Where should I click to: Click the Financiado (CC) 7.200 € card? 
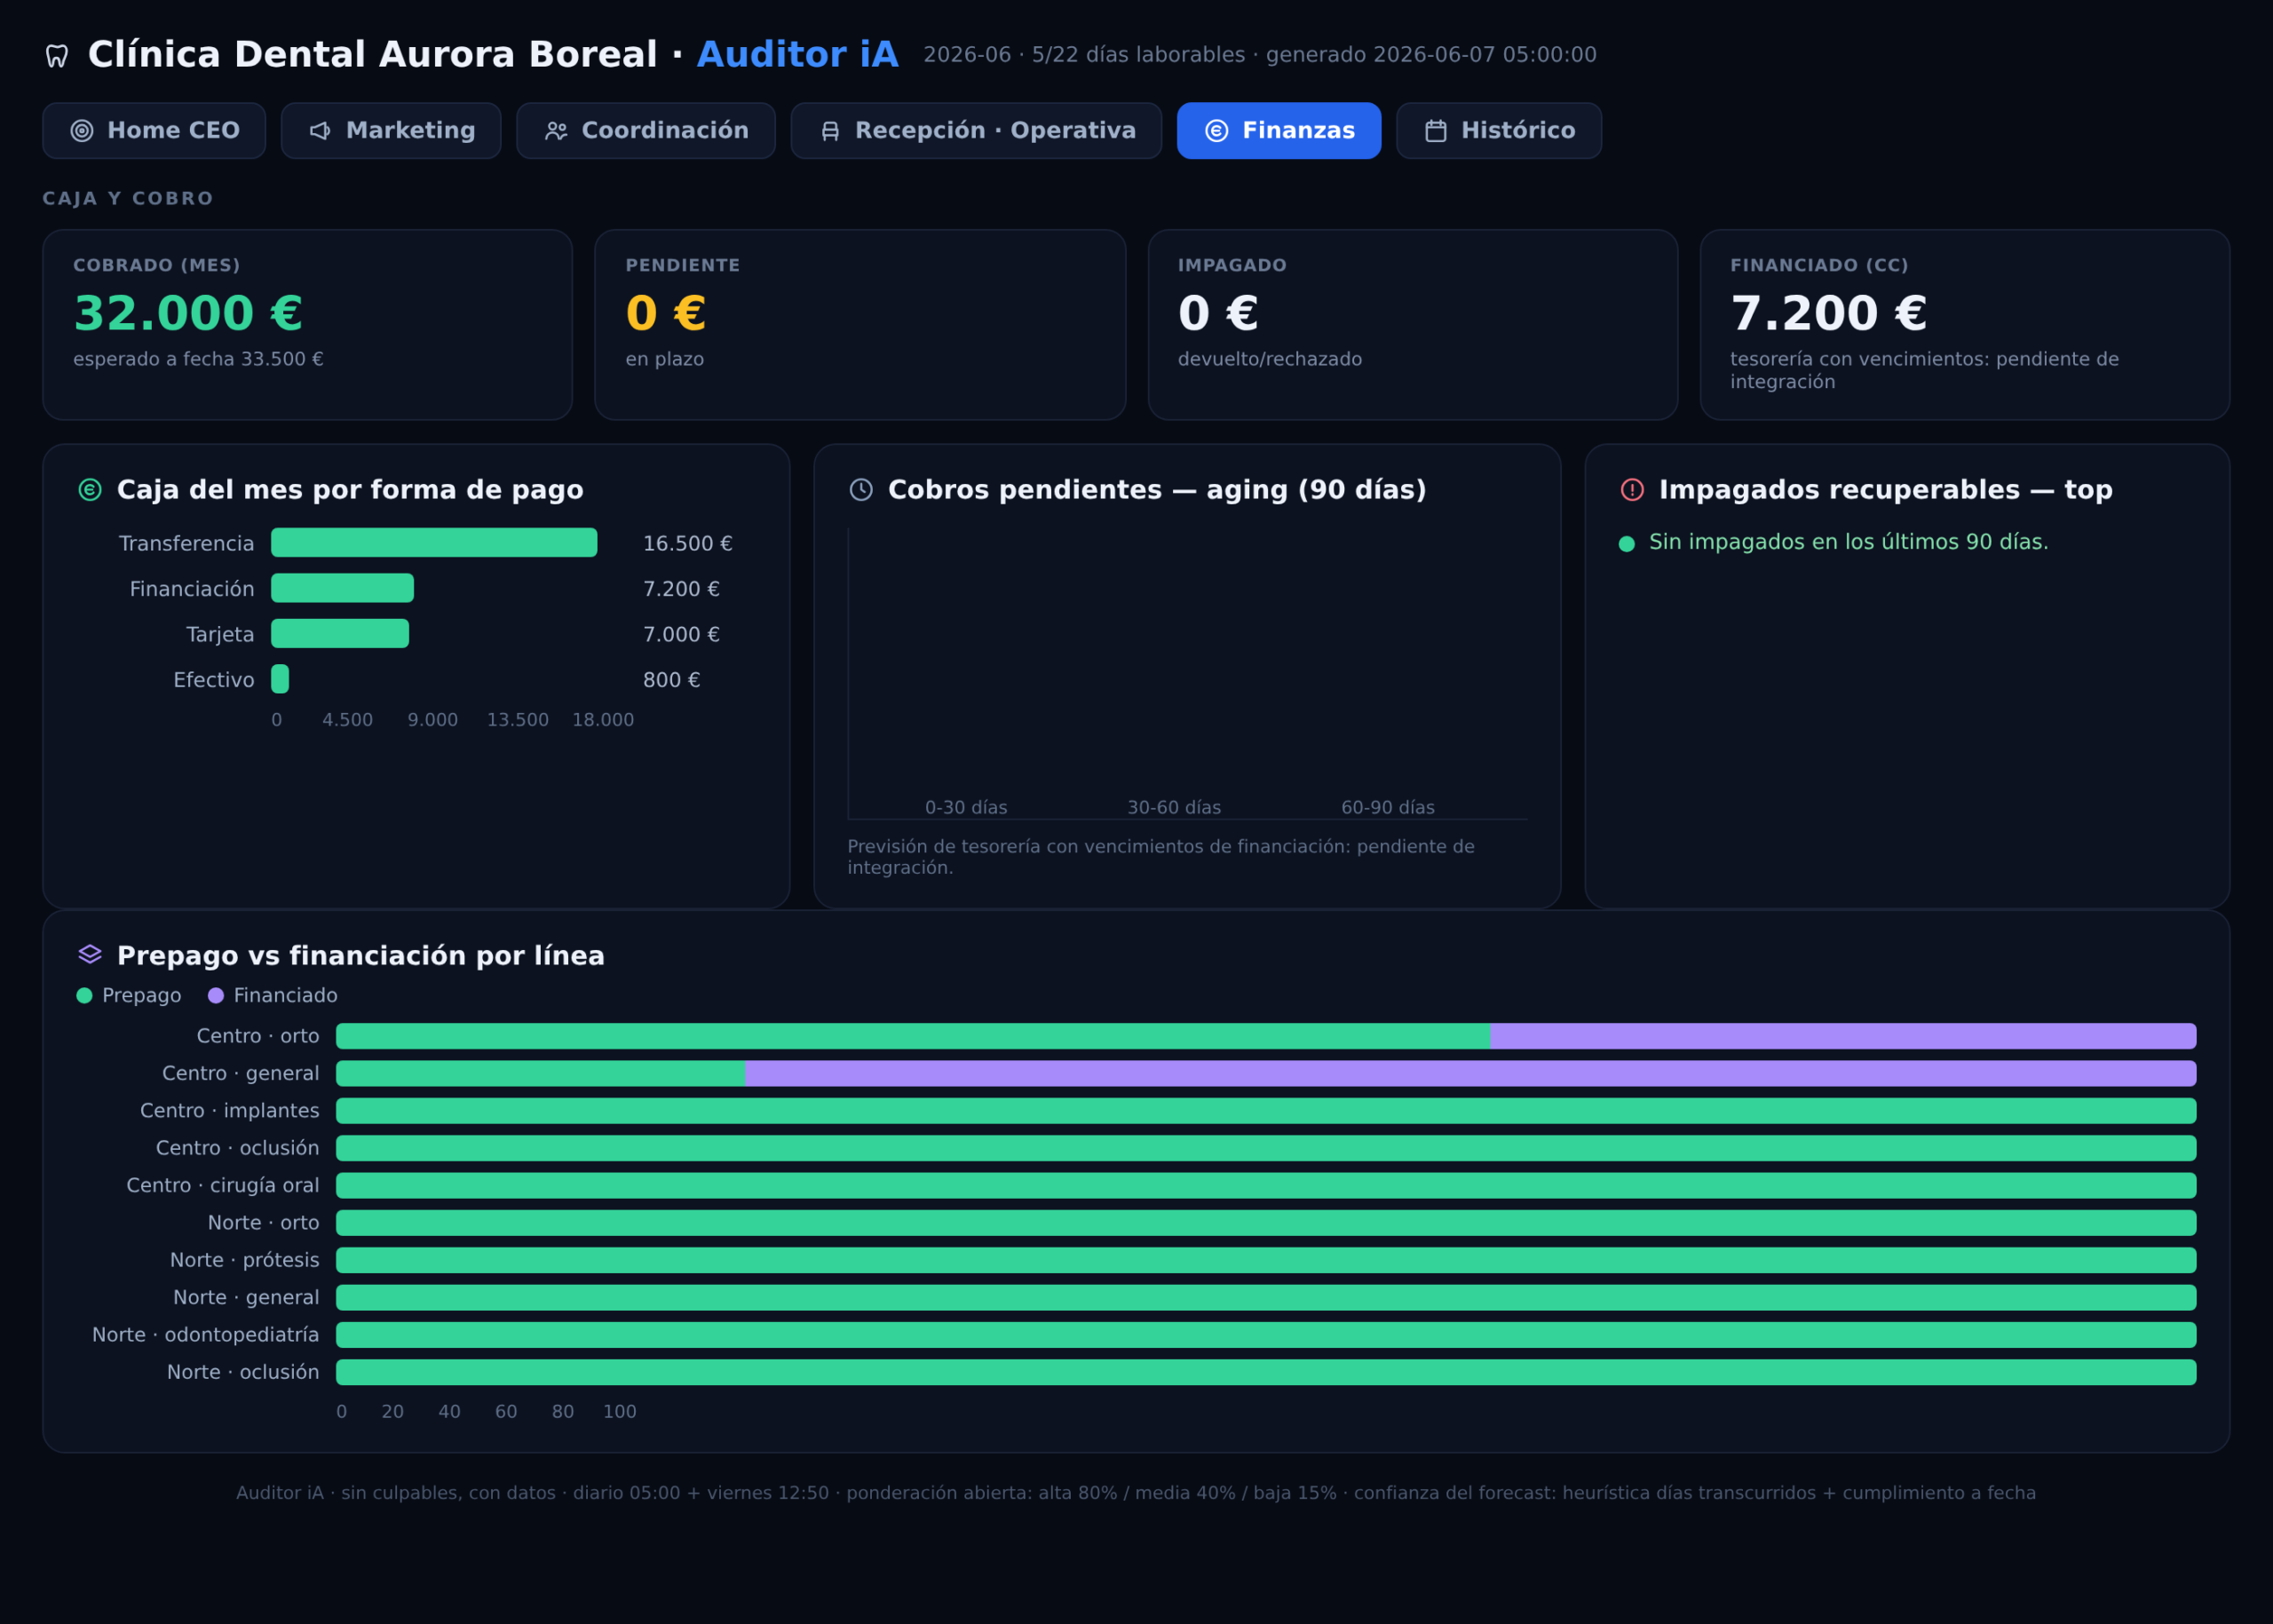tap(1964, 325)
